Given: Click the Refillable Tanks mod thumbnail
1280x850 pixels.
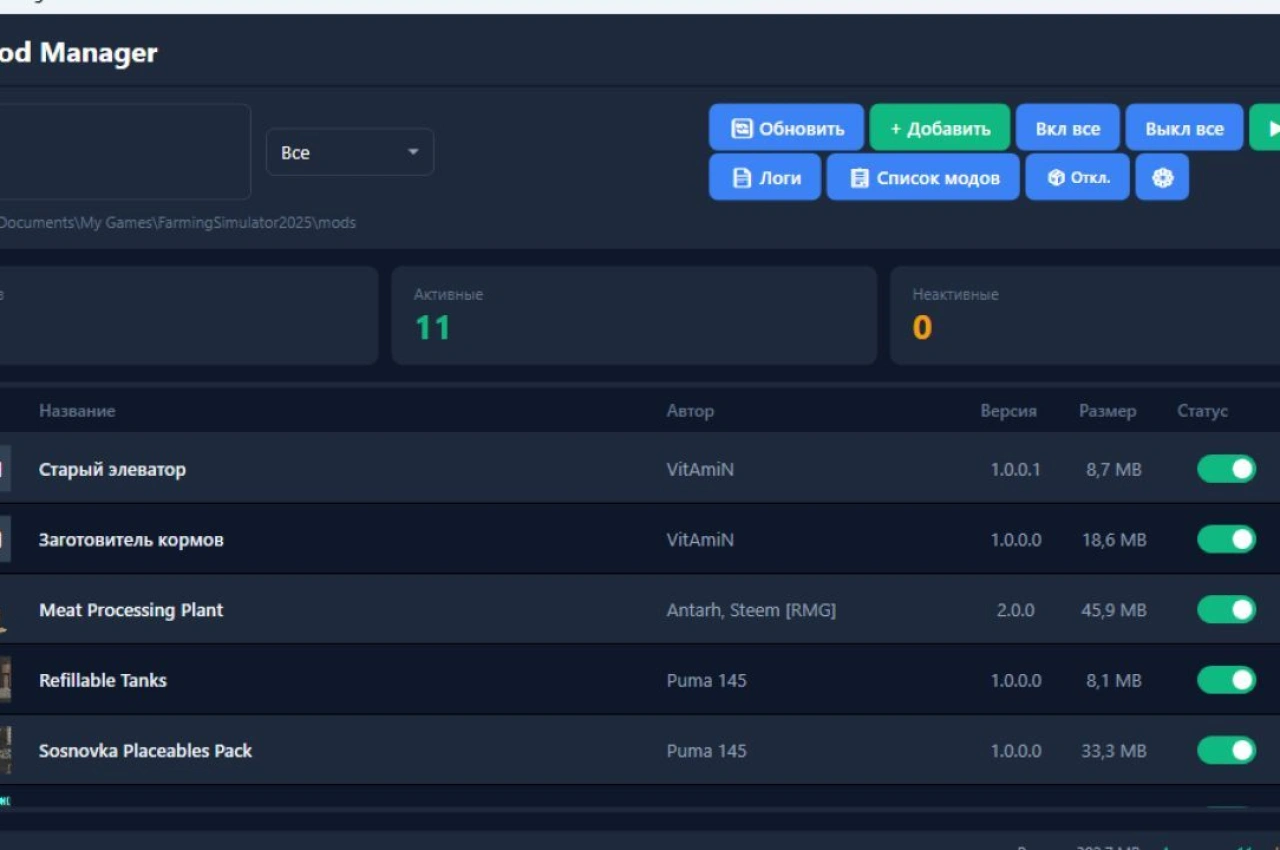Looking at the screenshot, I should [x=5, y=680].
